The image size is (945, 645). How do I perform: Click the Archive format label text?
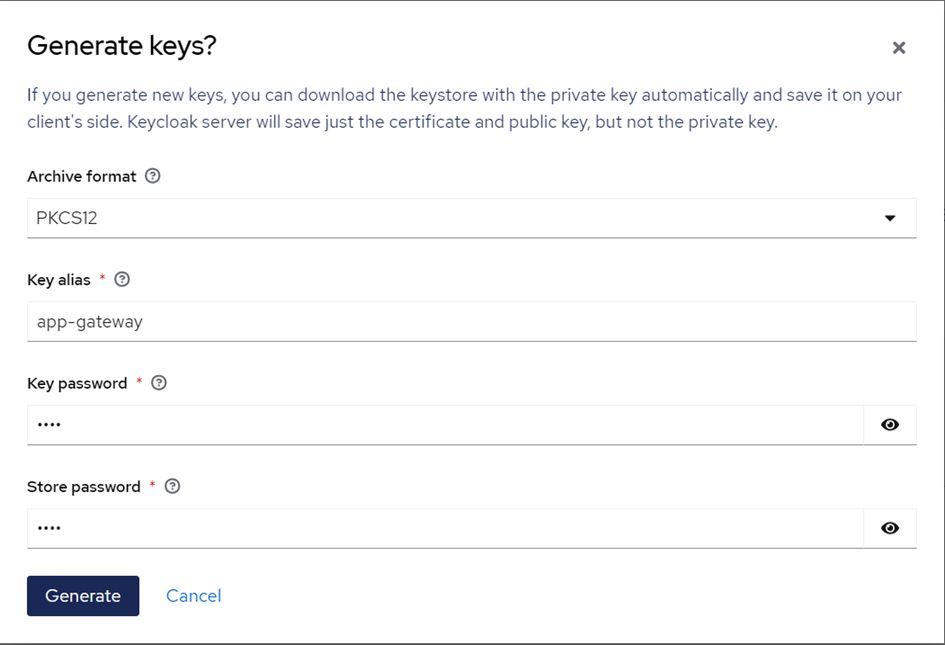[81, 176]
